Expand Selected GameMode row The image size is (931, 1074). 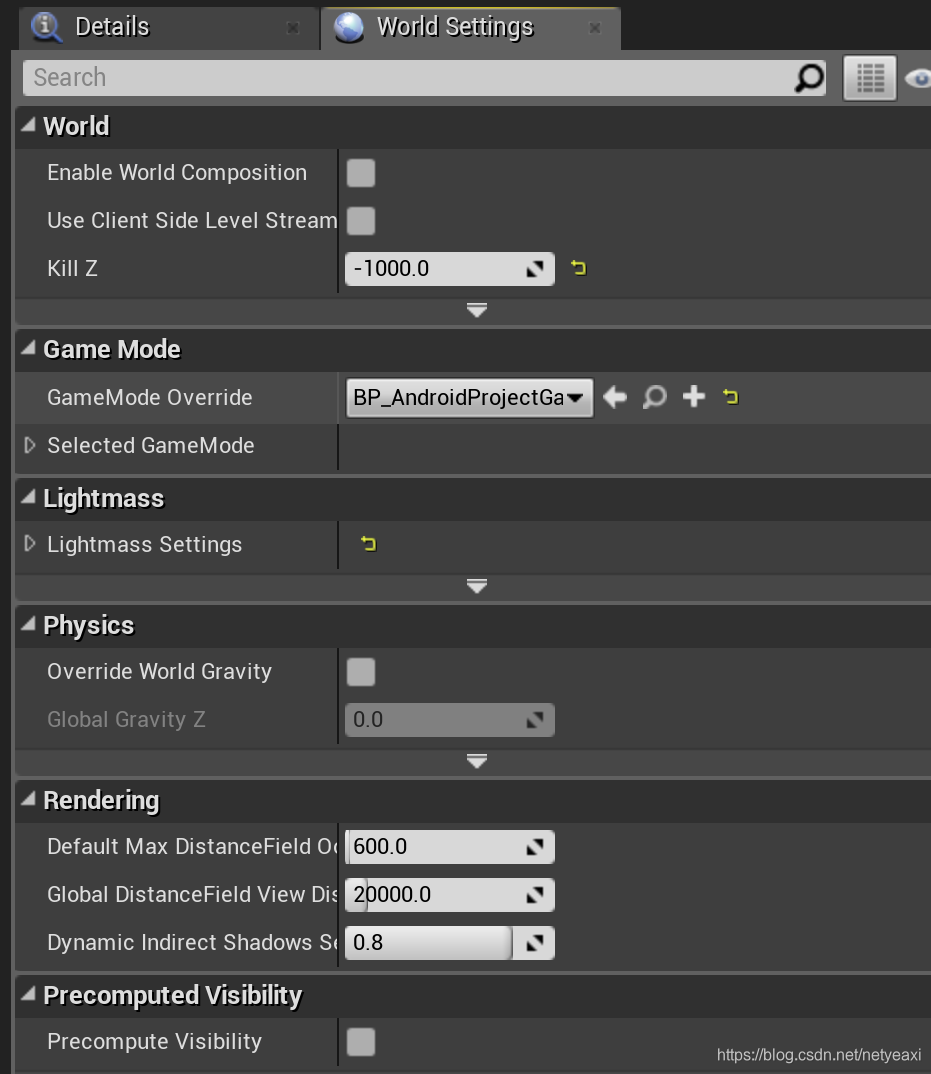click(29, 445)
